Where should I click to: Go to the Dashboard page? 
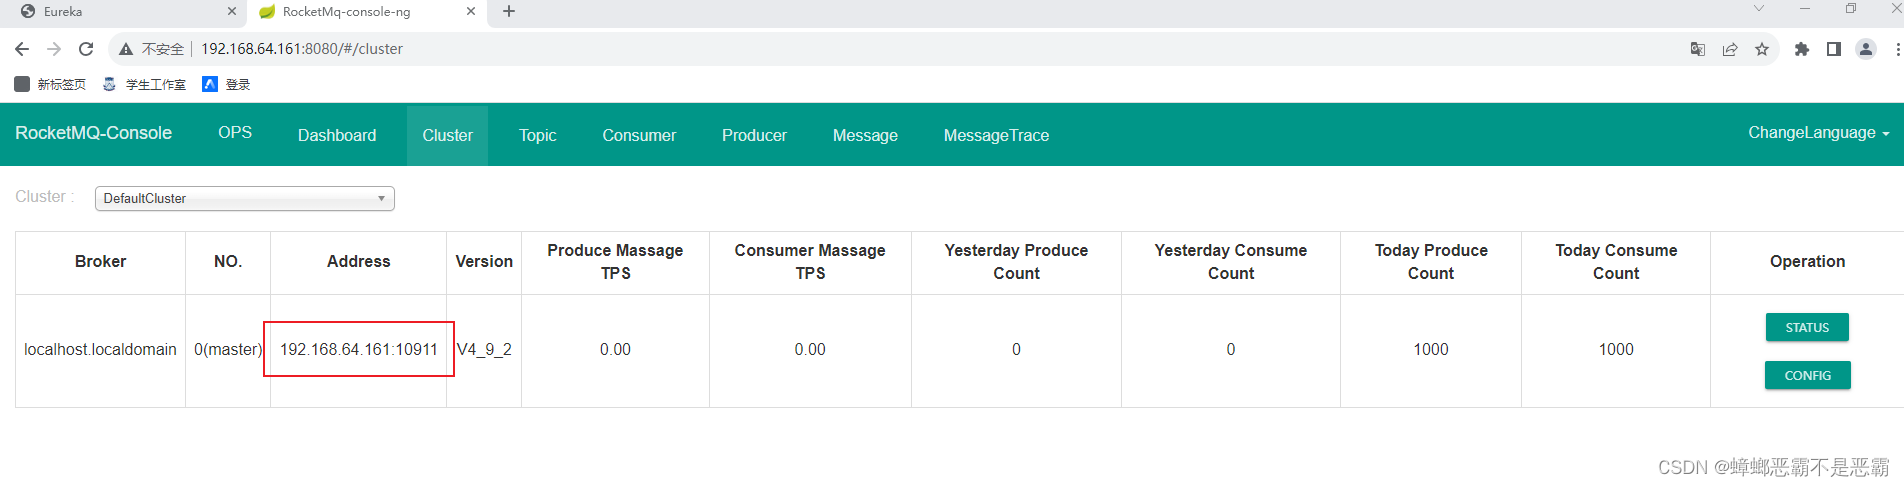337,135
